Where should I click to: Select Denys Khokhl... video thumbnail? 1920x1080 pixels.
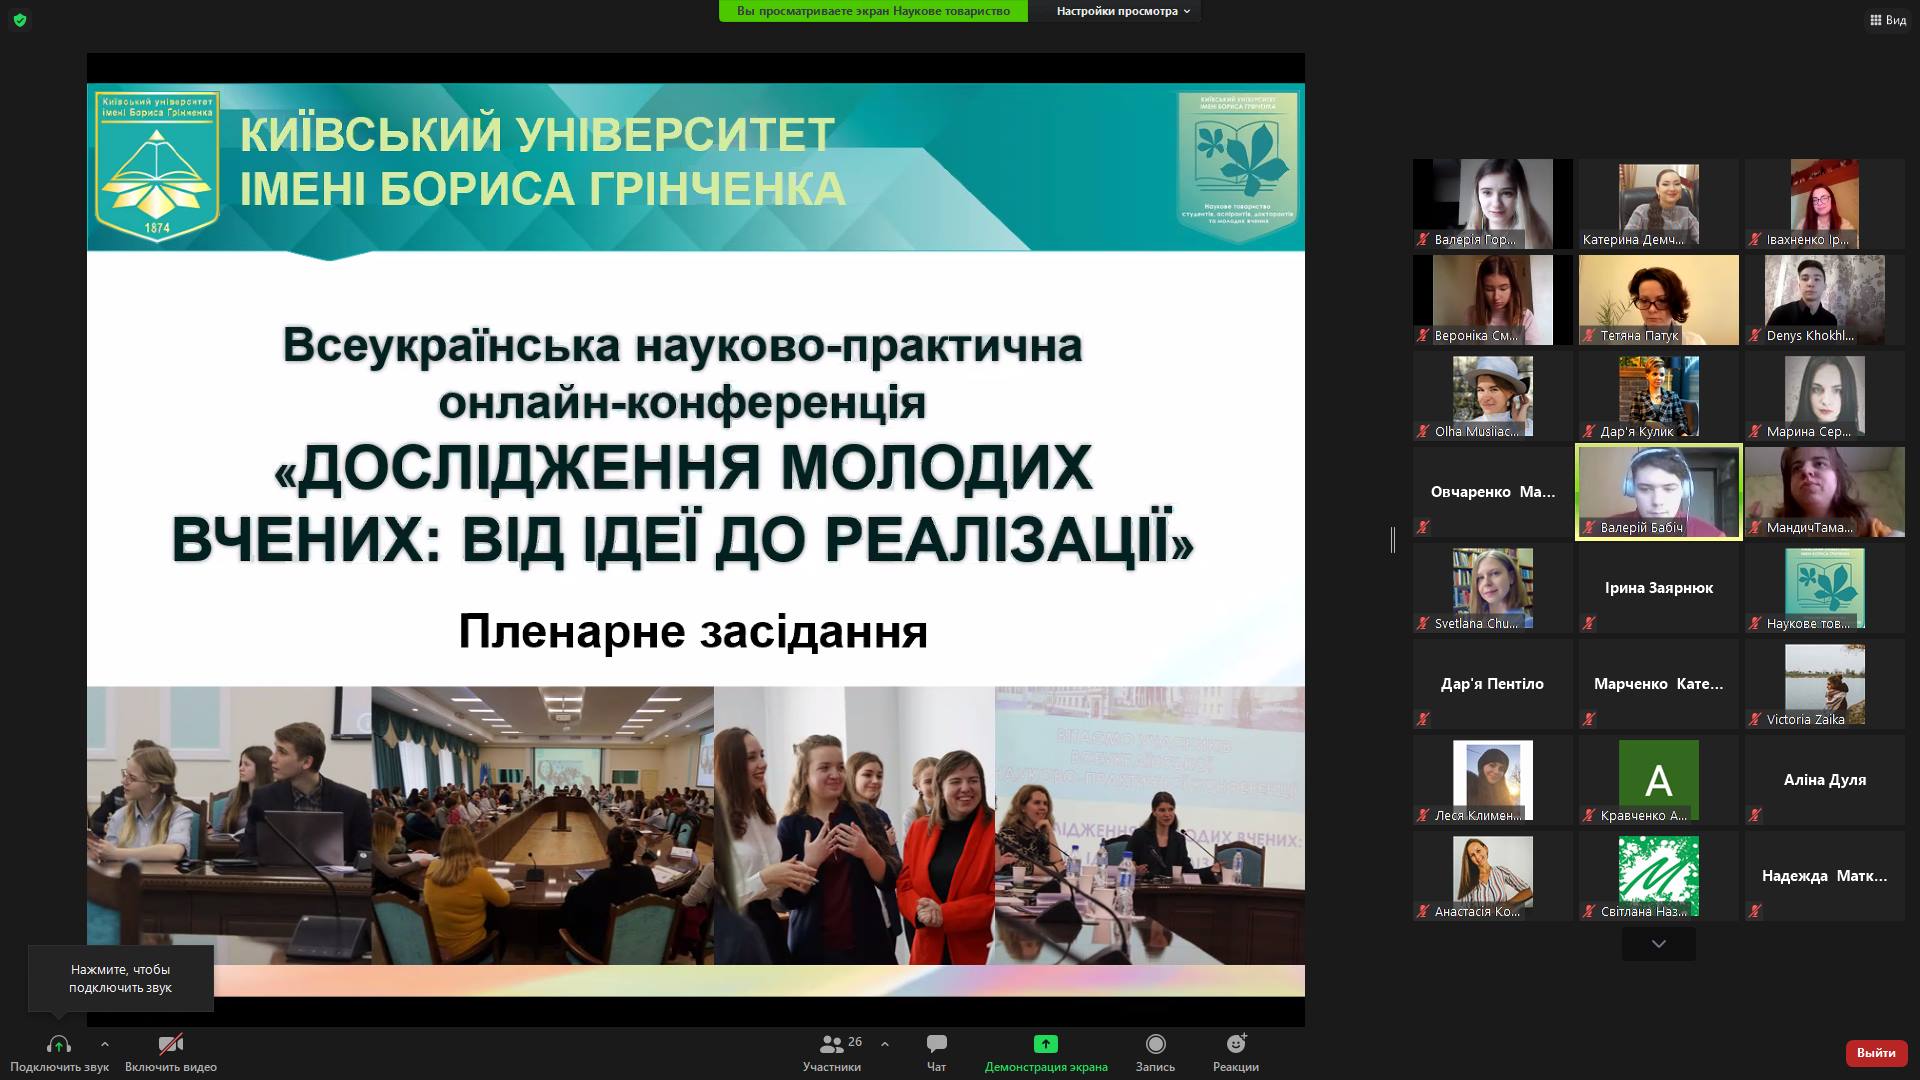click(1825, 300)
